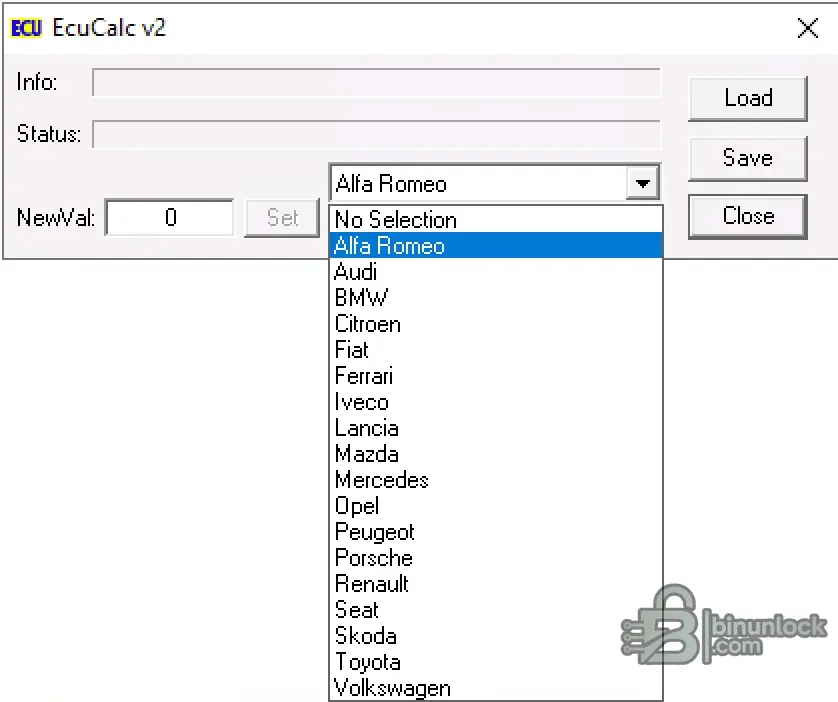Select Ferrari from the brand list

tap(364, 376)
